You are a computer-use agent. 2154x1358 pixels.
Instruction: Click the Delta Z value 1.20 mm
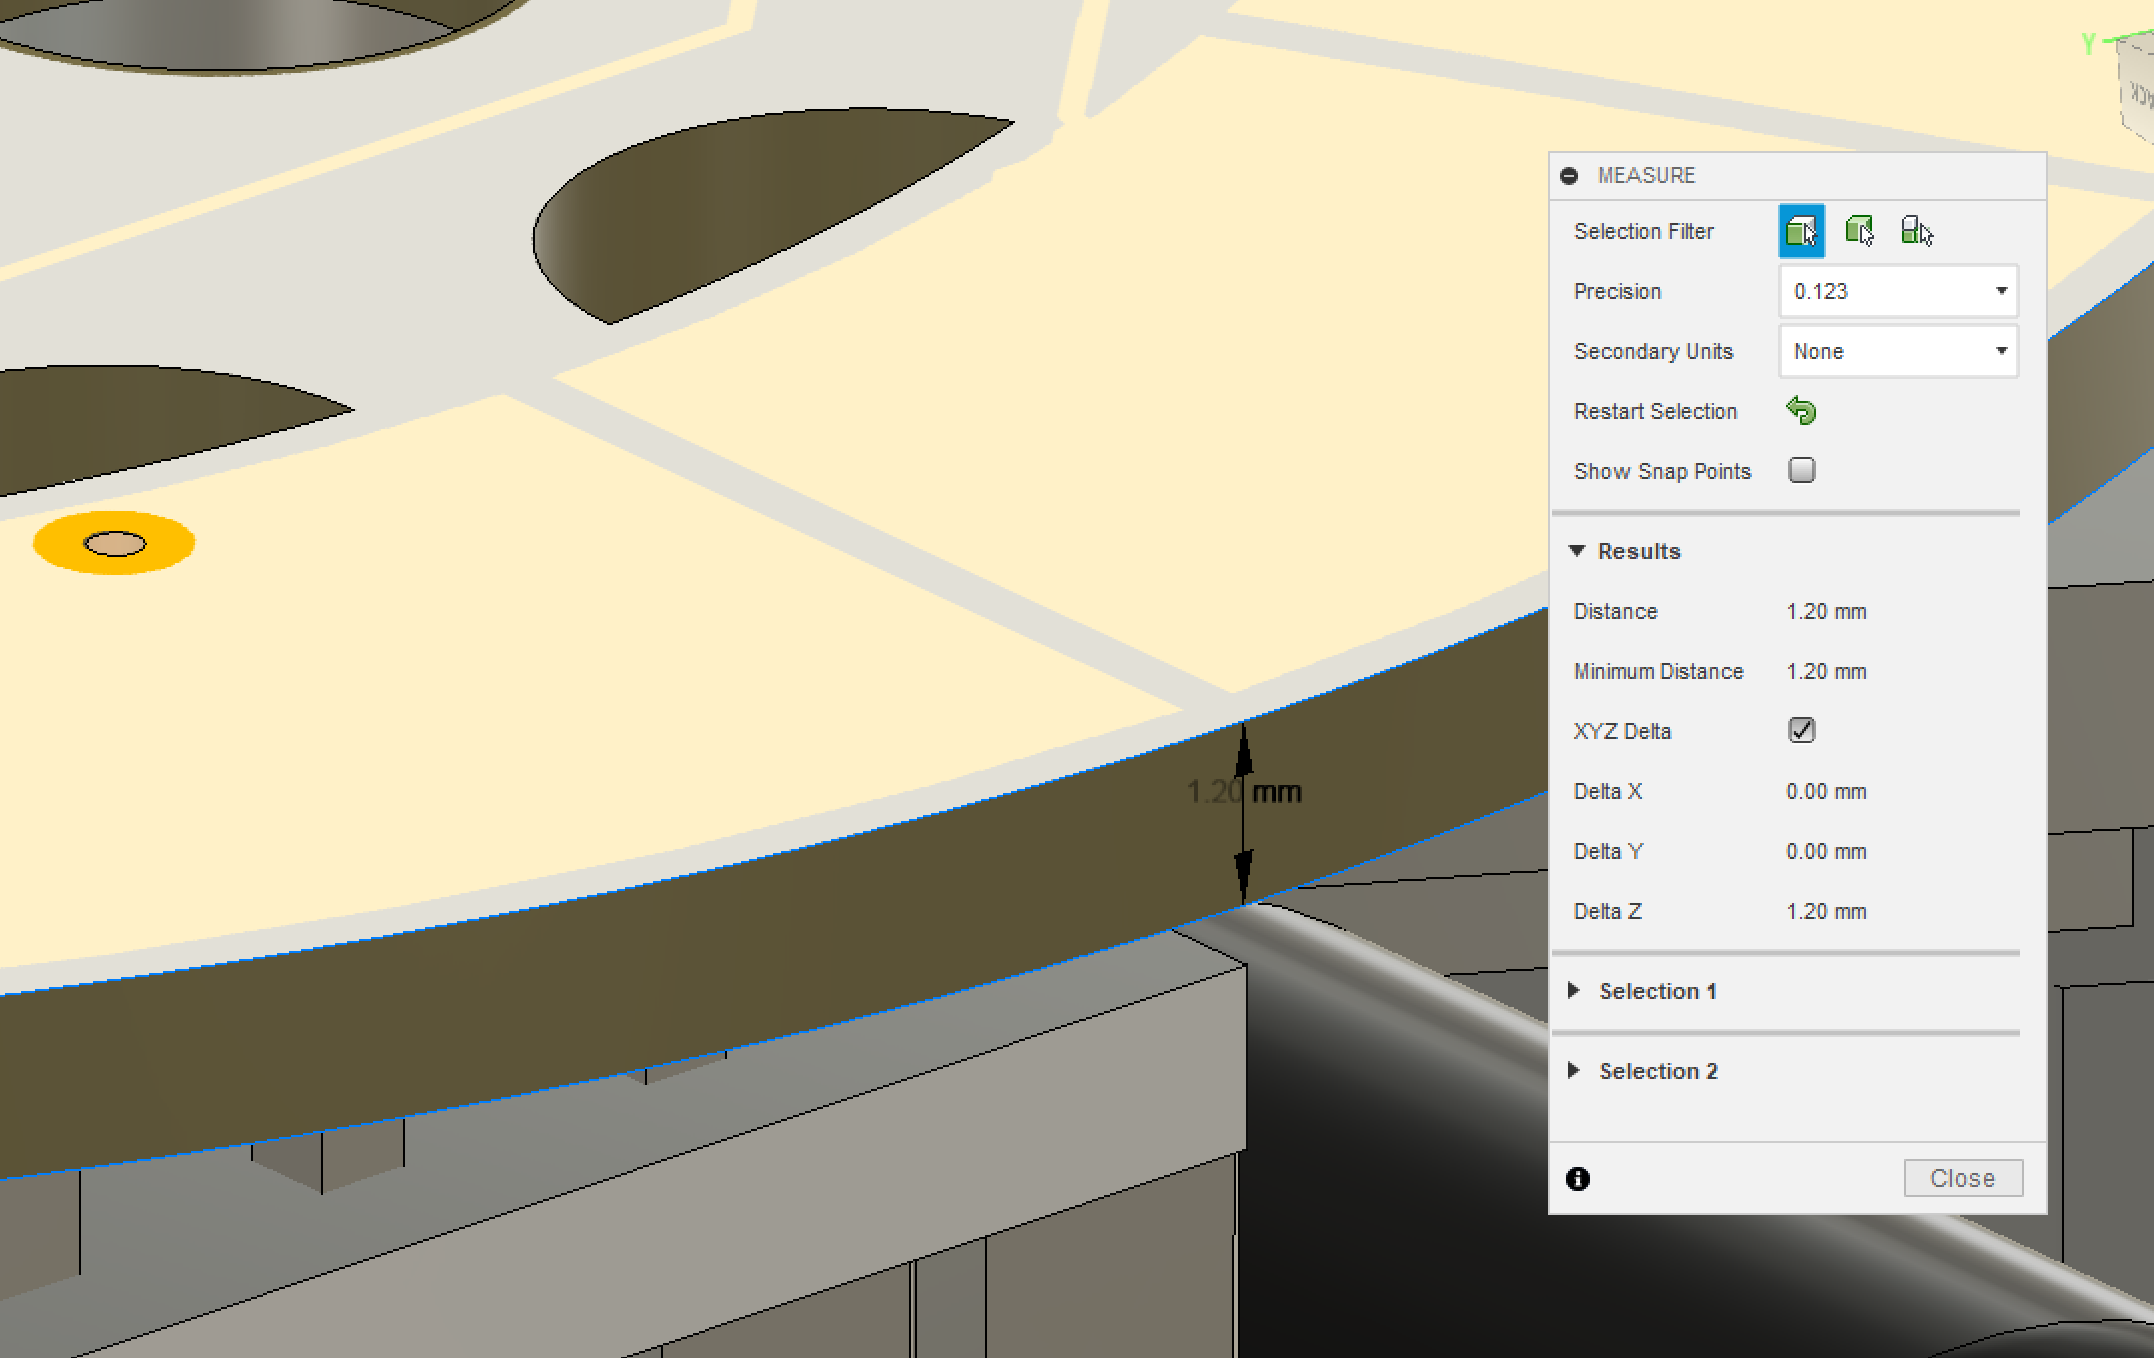point(1826,911)
